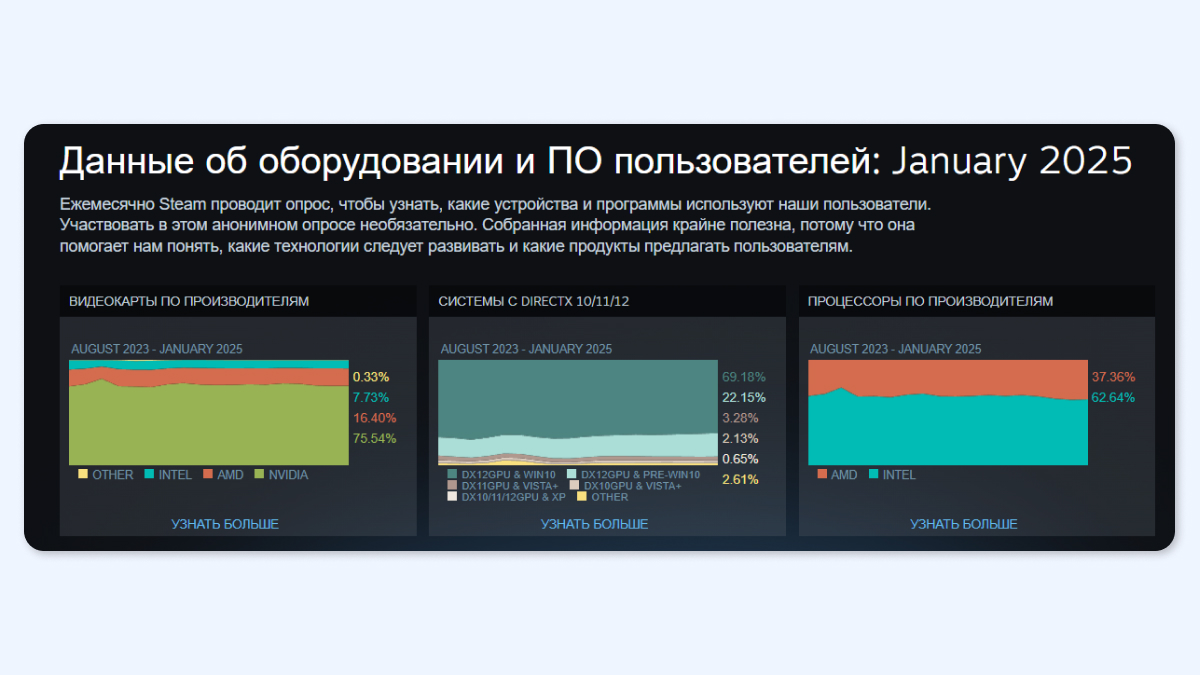Click the page title ending 'January 2025'
This screenshot has height=675, width=1200.
(596, 161)
